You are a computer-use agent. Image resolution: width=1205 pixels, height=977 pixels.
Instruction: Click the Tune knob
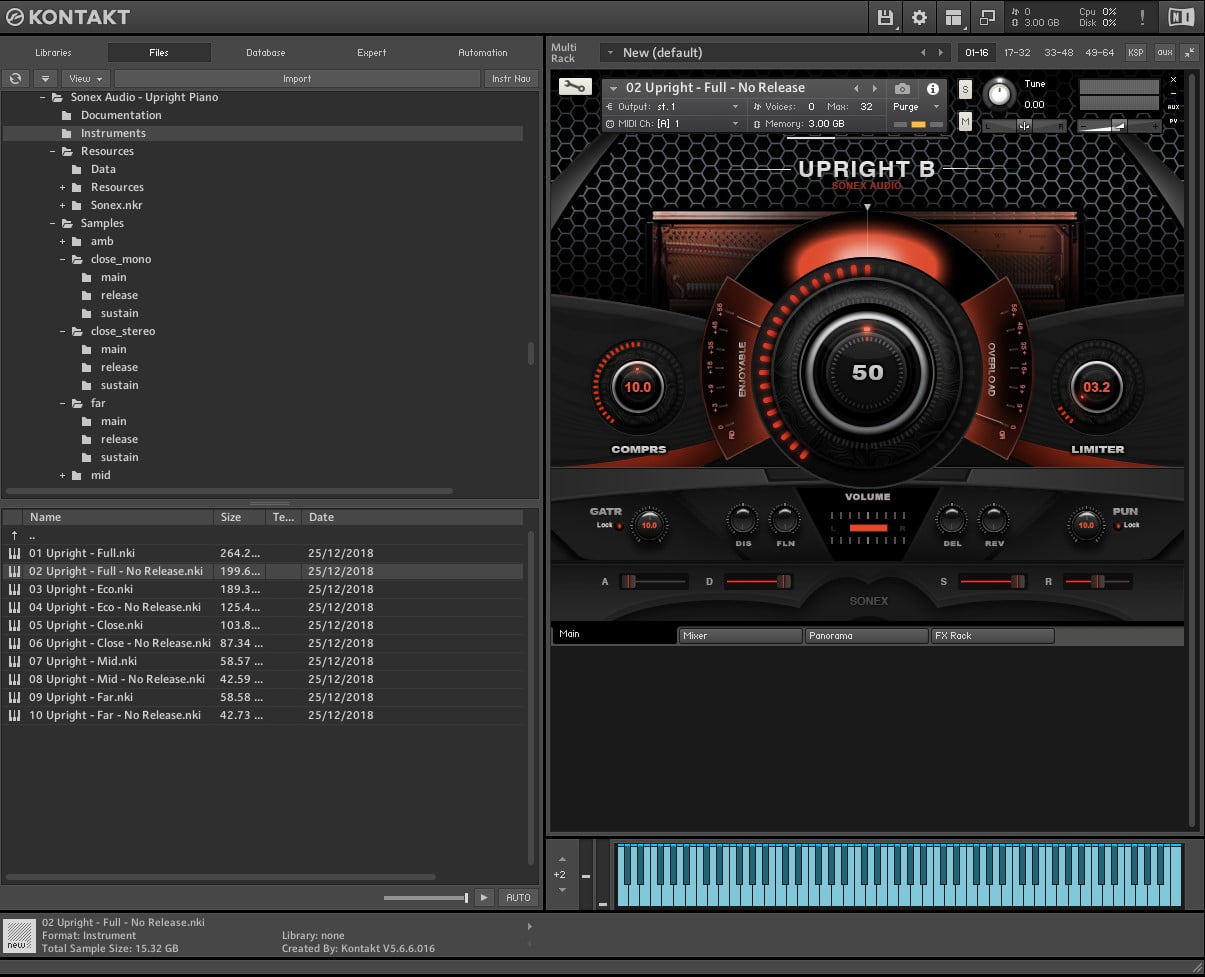tap(999, 93)
